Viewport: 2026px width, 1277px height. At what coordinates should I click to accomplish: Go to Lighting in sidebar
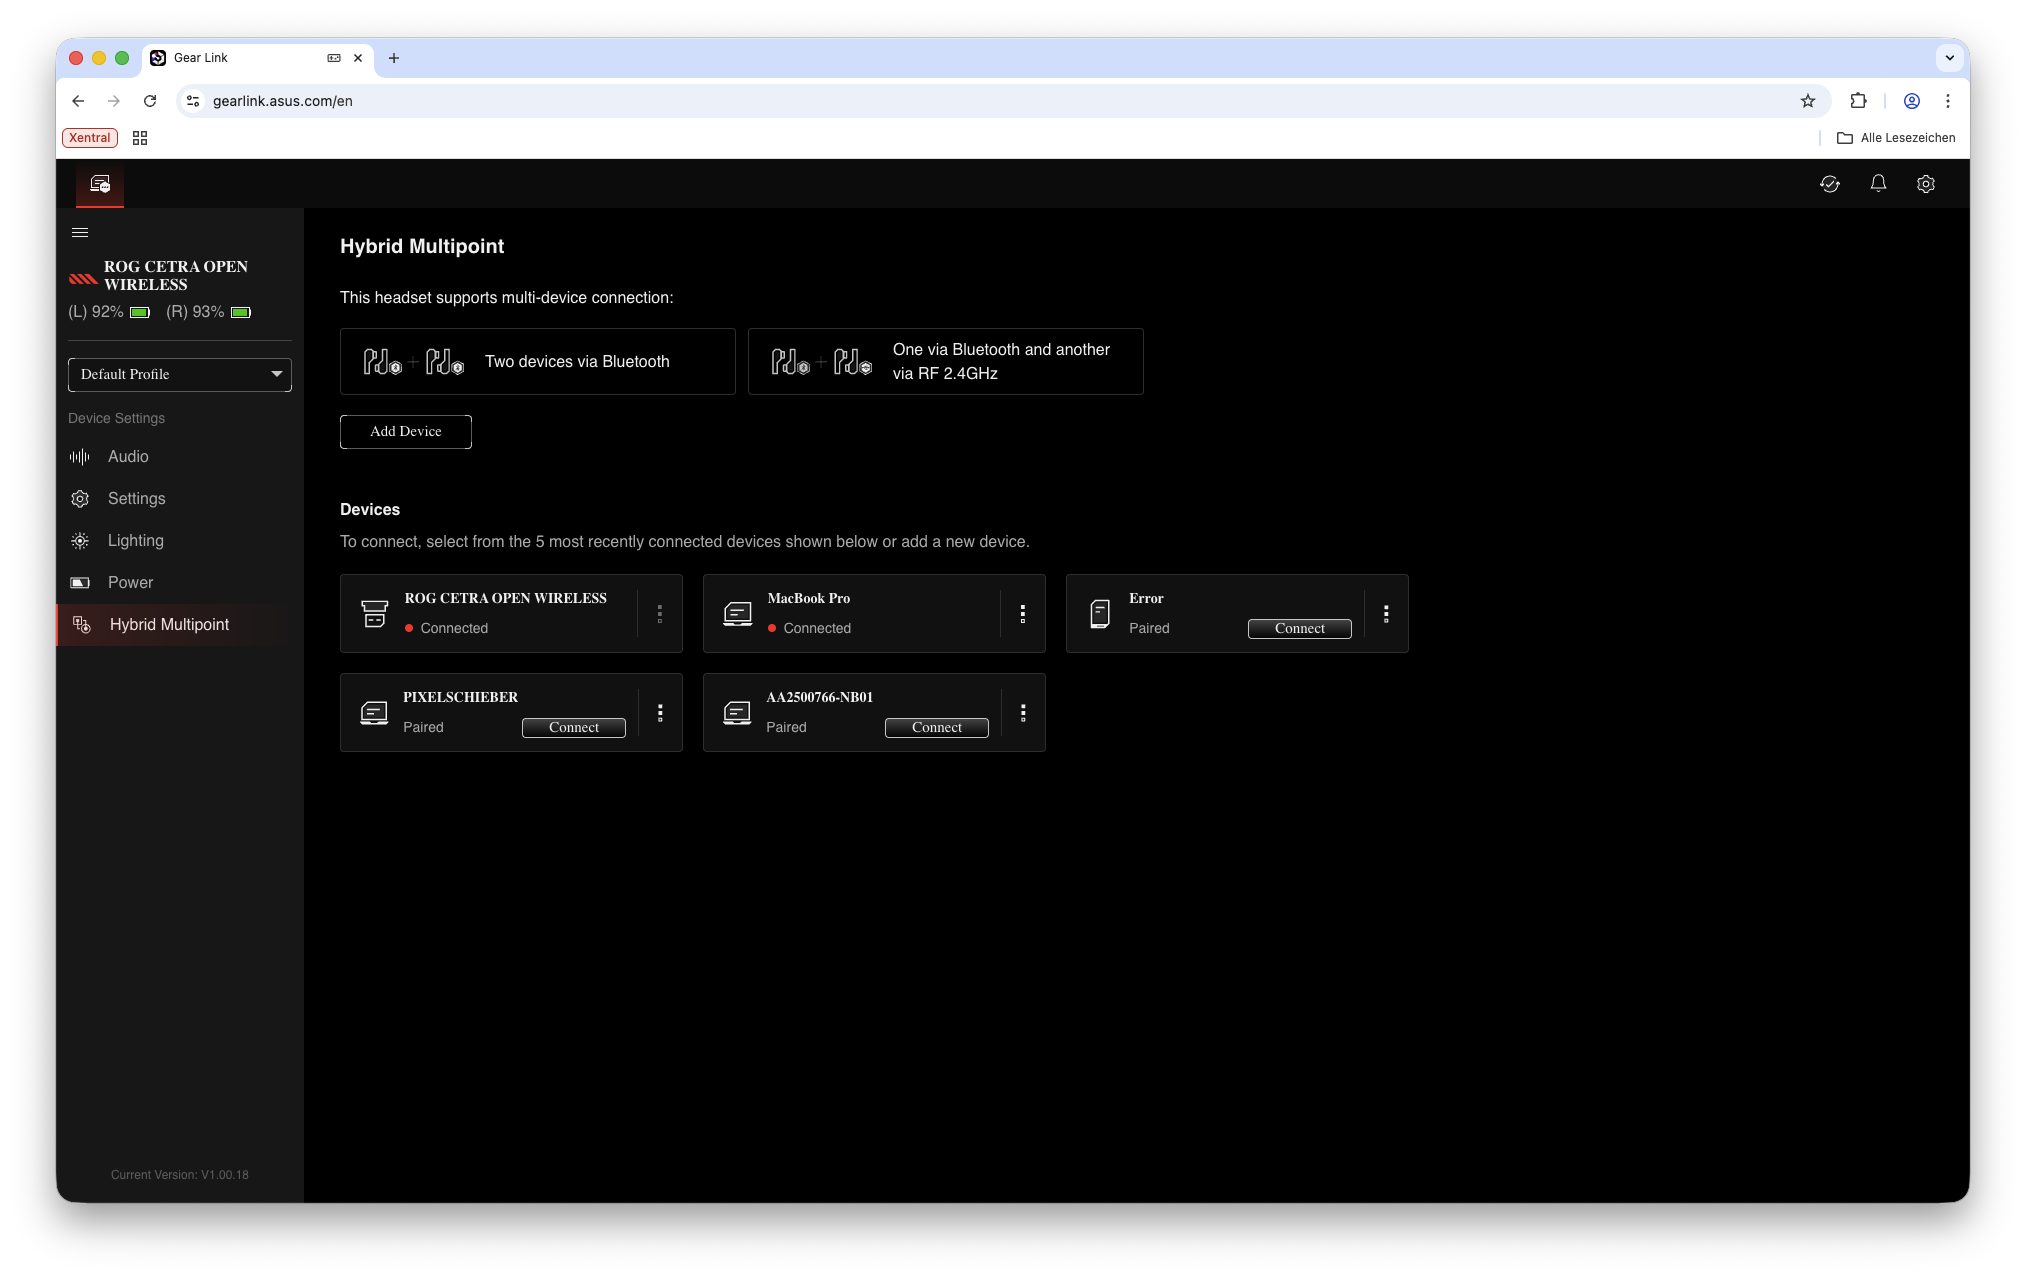135,541
